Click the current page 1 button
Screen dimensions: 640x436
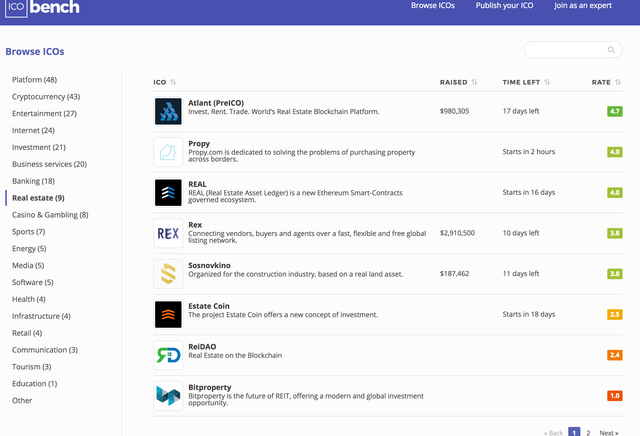click(574, 432)
